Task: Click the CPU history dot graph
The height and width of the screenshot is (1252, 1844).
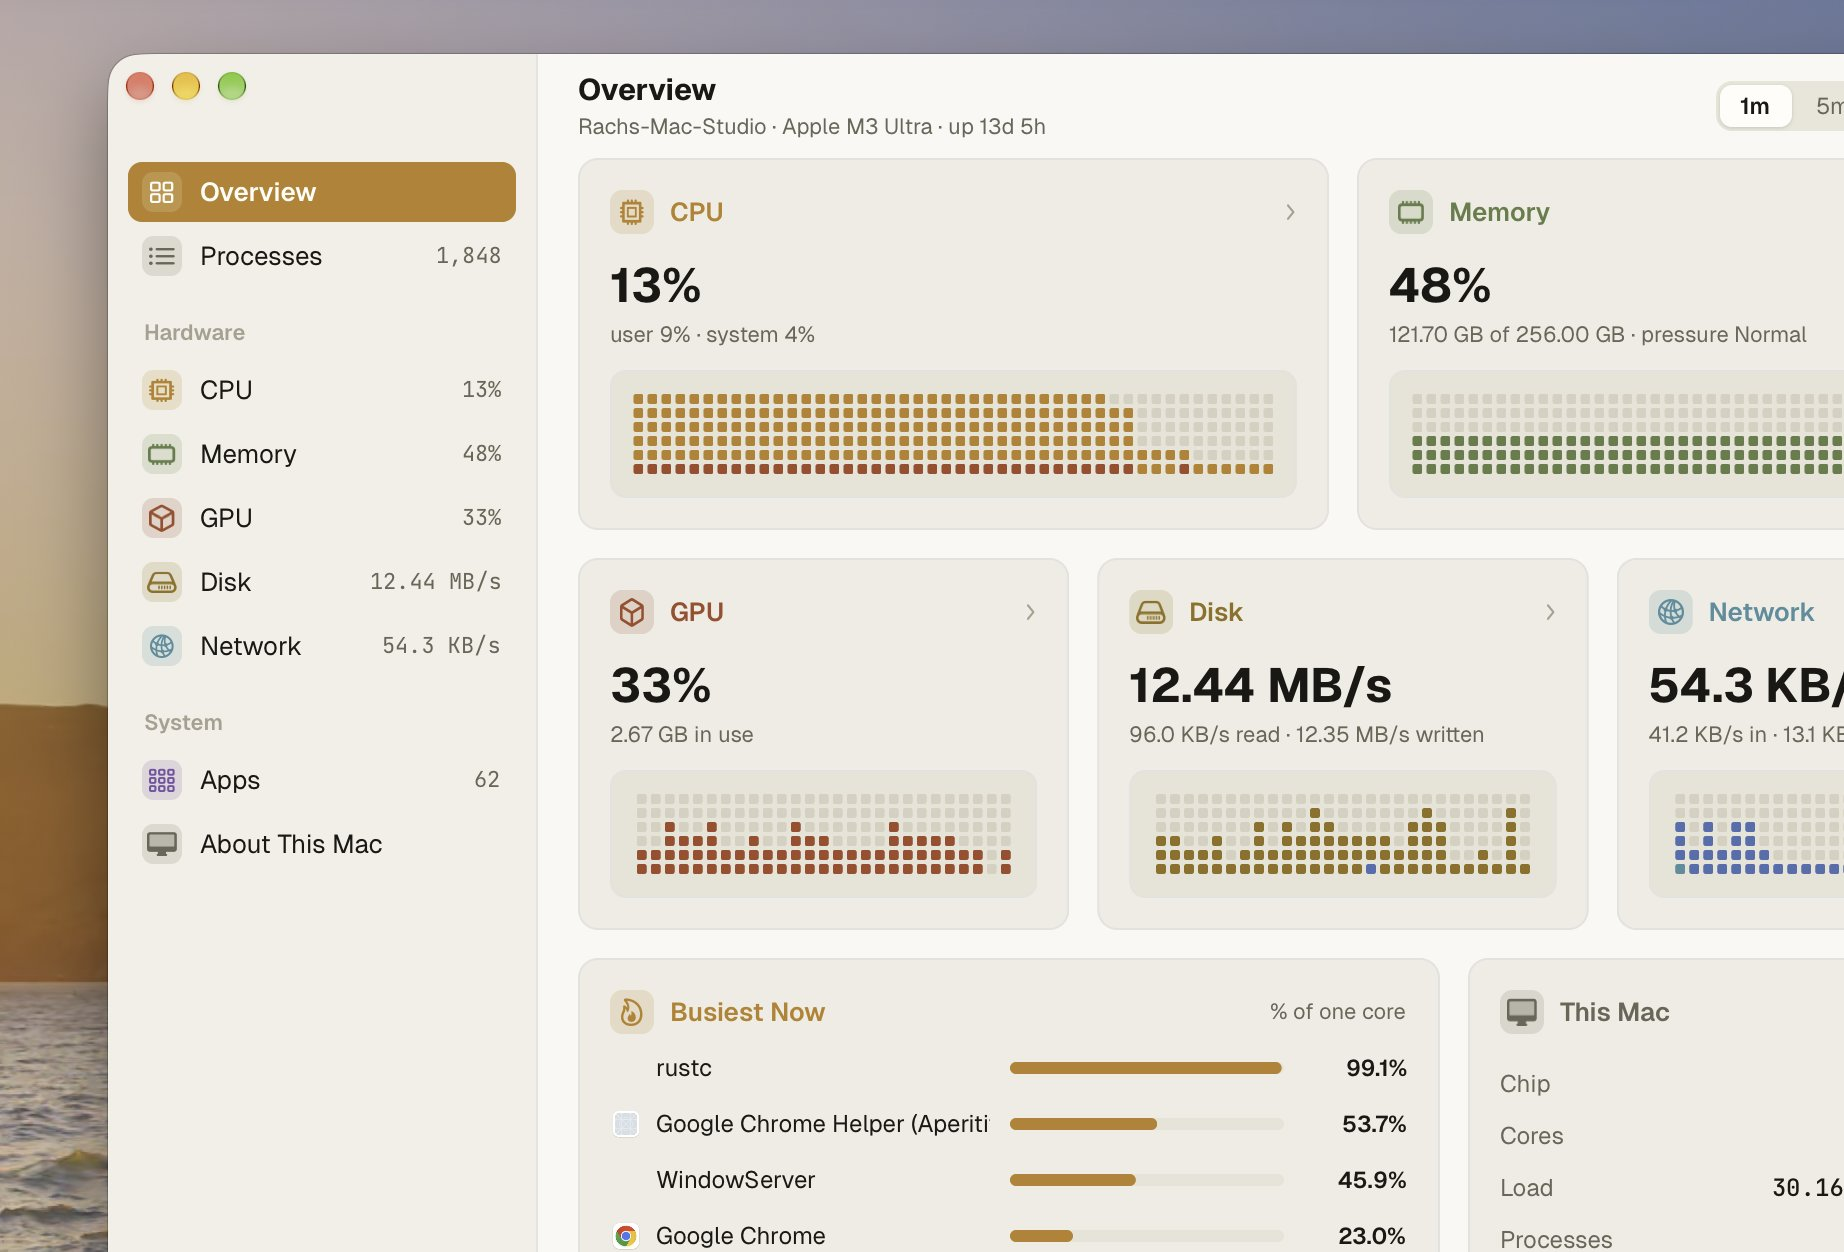Action: [953, 434]
